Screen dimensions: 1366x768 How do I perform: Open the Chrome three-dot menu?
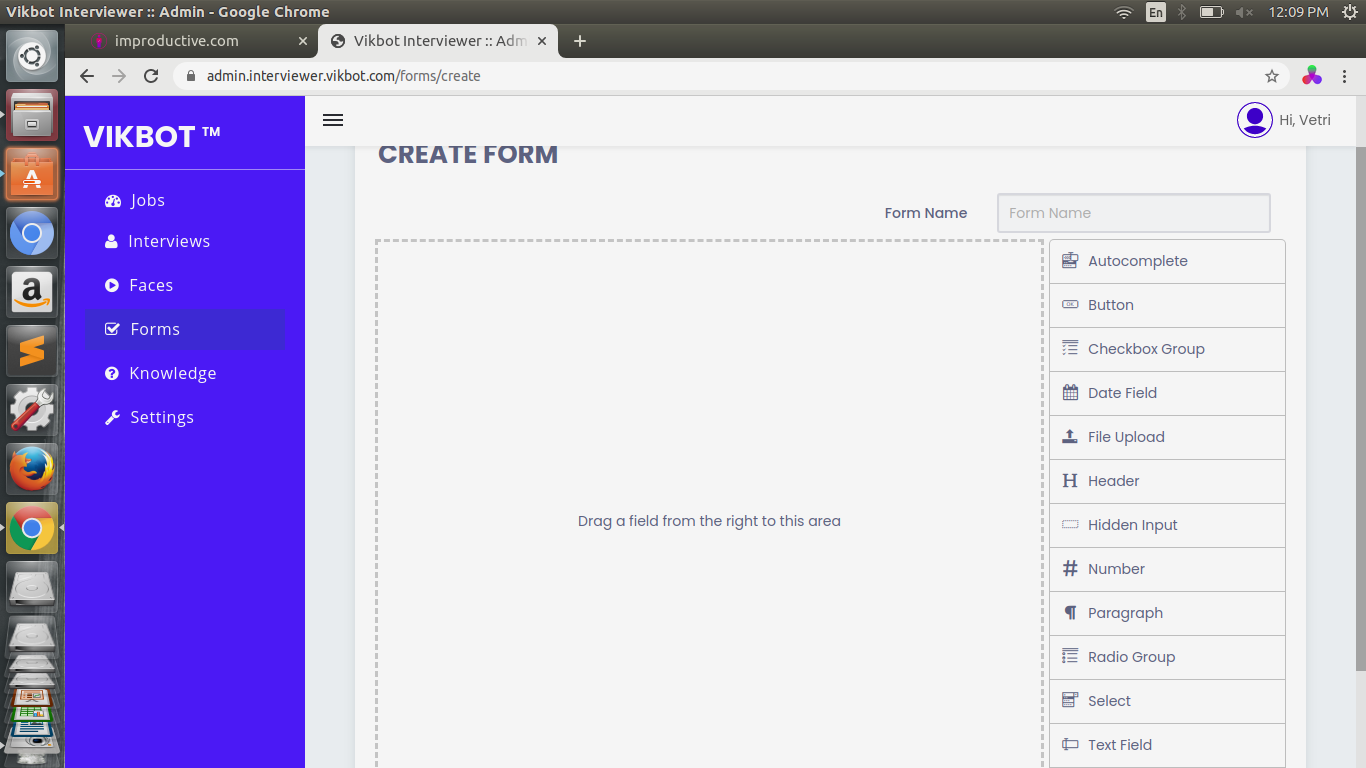[x=1345, y=76]
